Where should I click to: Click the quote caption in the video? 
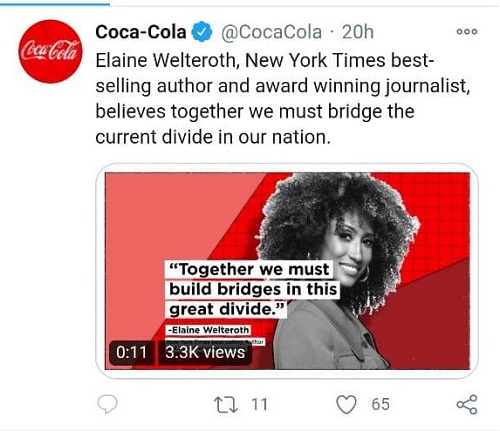point(253,289)
